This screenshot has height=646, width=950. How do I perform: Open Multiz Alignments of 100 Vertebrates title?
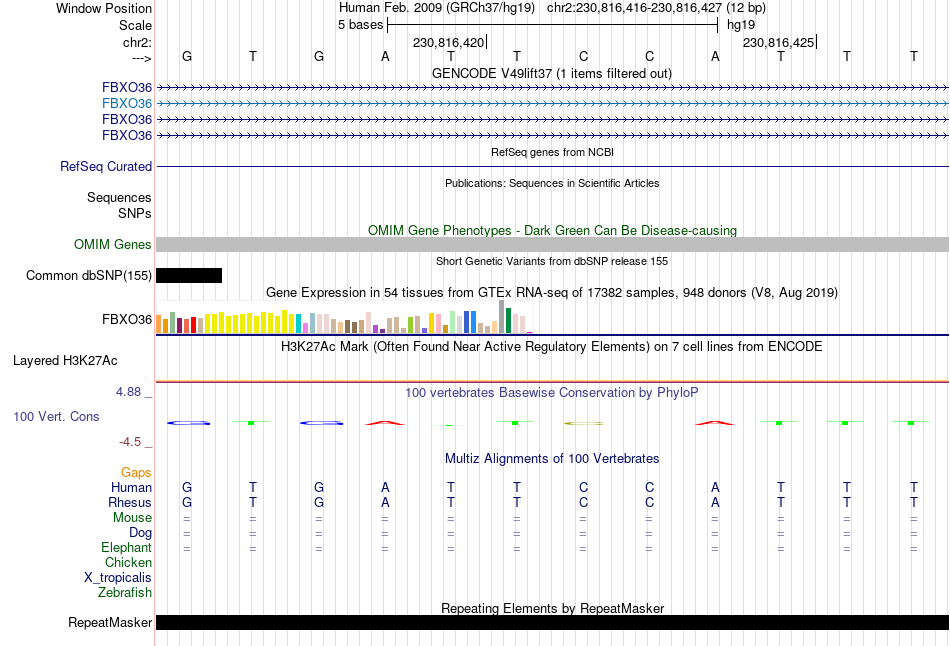click(552, 459)
